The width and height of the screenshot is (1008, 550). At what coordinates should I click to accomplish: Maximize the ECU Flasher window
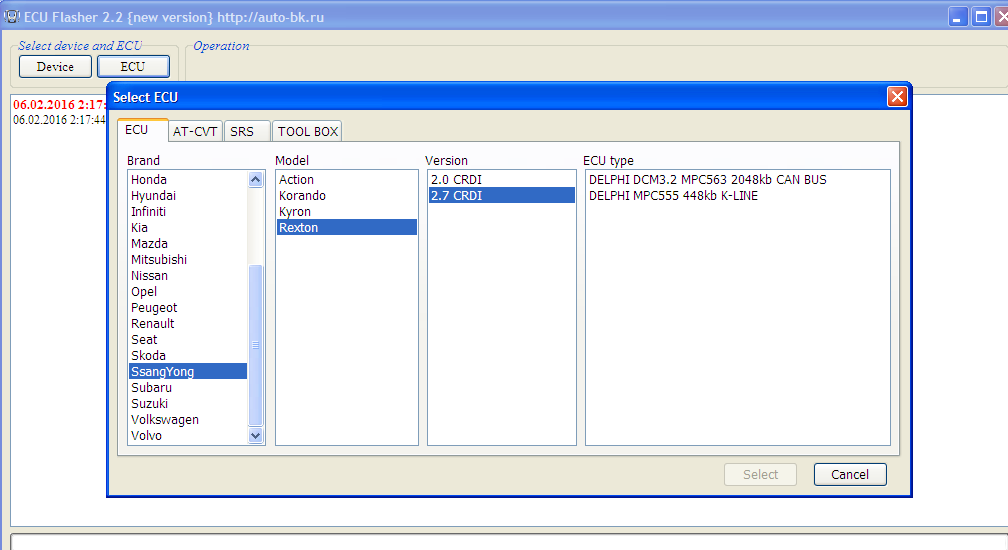pyautogui.click(x=981, y=17)
